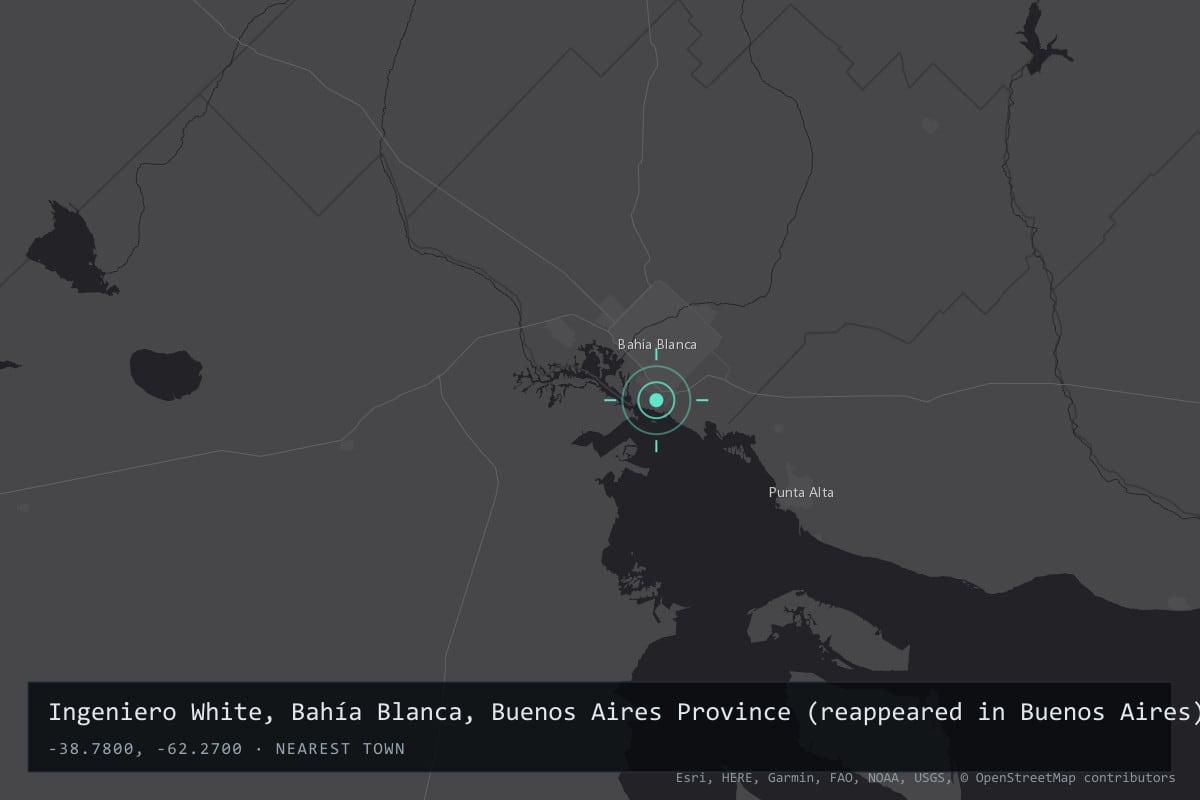
Task: Click the teal location target marker
Action: (656, 400)
